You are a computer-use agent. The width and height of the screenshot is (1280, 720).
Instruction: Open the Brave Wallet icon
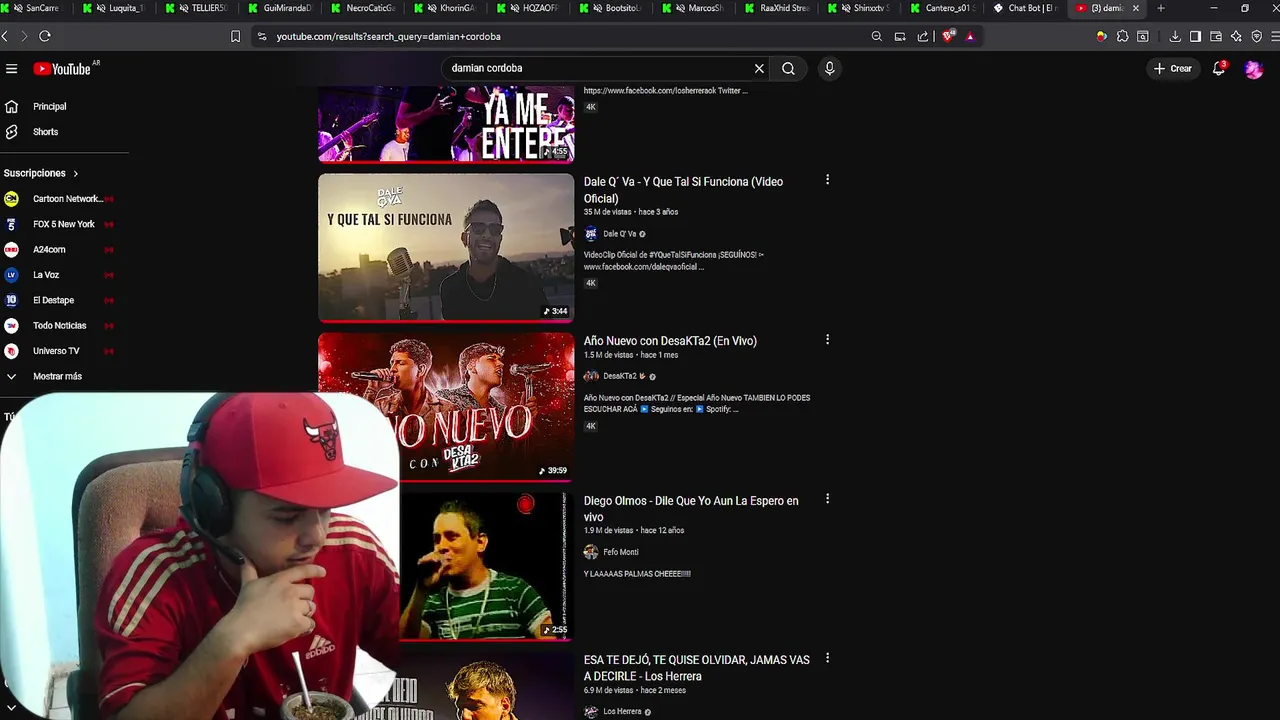click(1216, 36)
